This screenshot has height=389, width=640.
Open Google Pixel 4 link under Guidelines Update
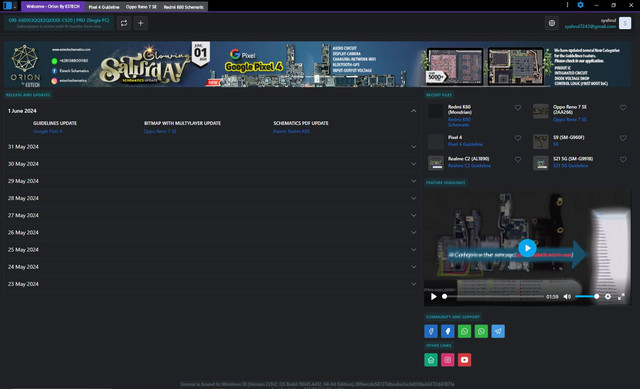click(x=48, y=131)
